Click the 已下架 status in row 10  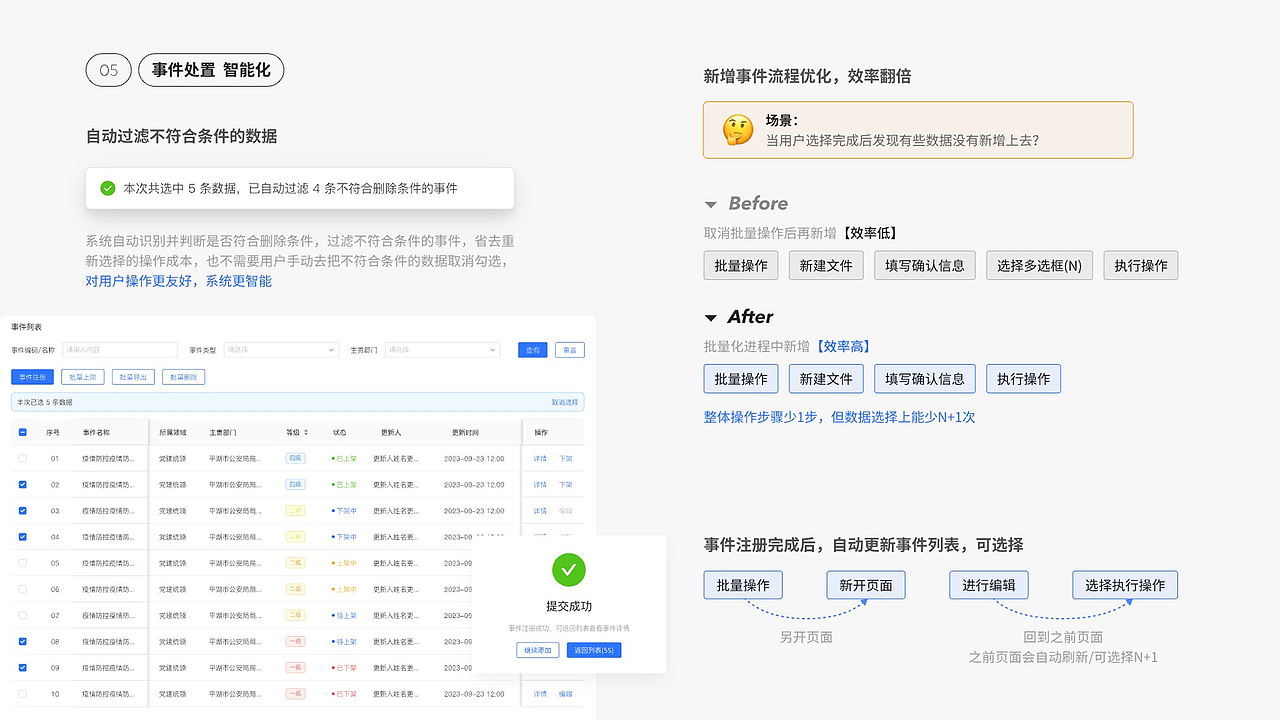coord(345,693)
